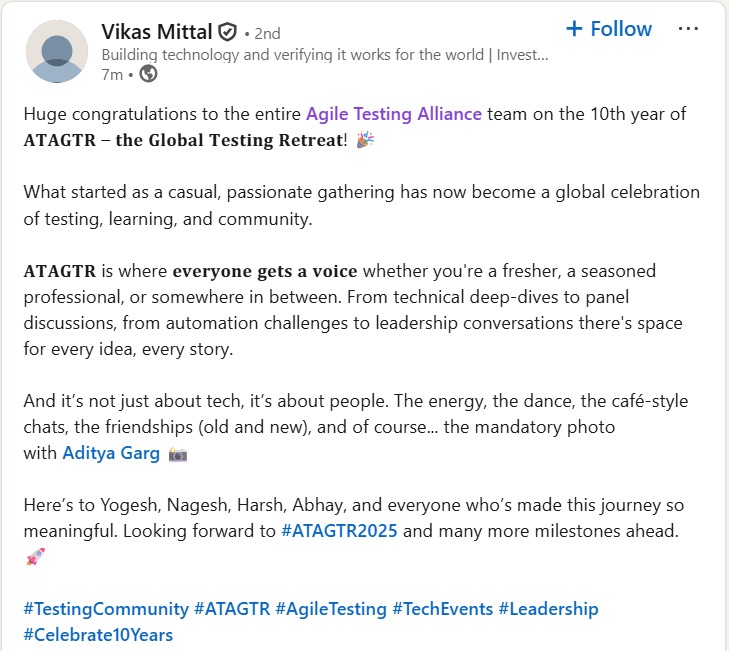
Task: Click the 7m post timestamp
Action: pos(111,73)
